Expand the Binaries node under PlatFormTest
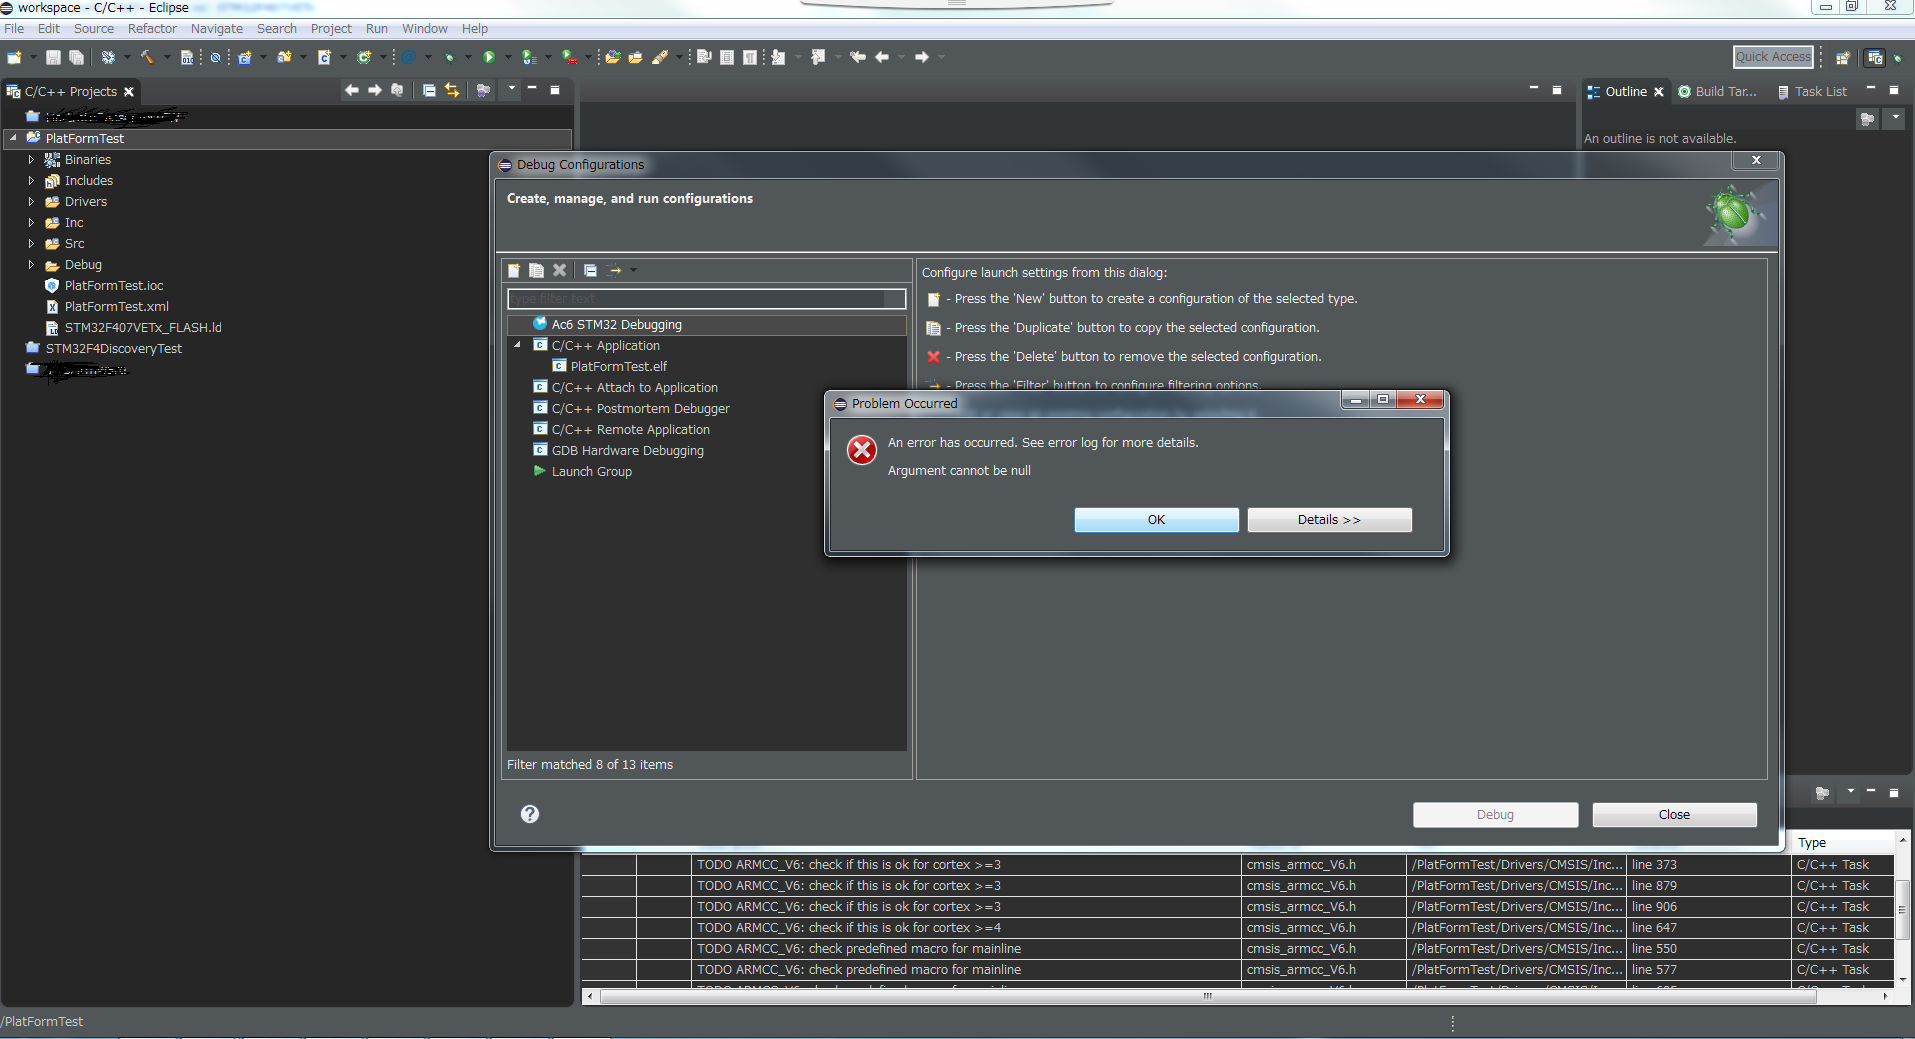1915x1039 pixels. point(31,160)
